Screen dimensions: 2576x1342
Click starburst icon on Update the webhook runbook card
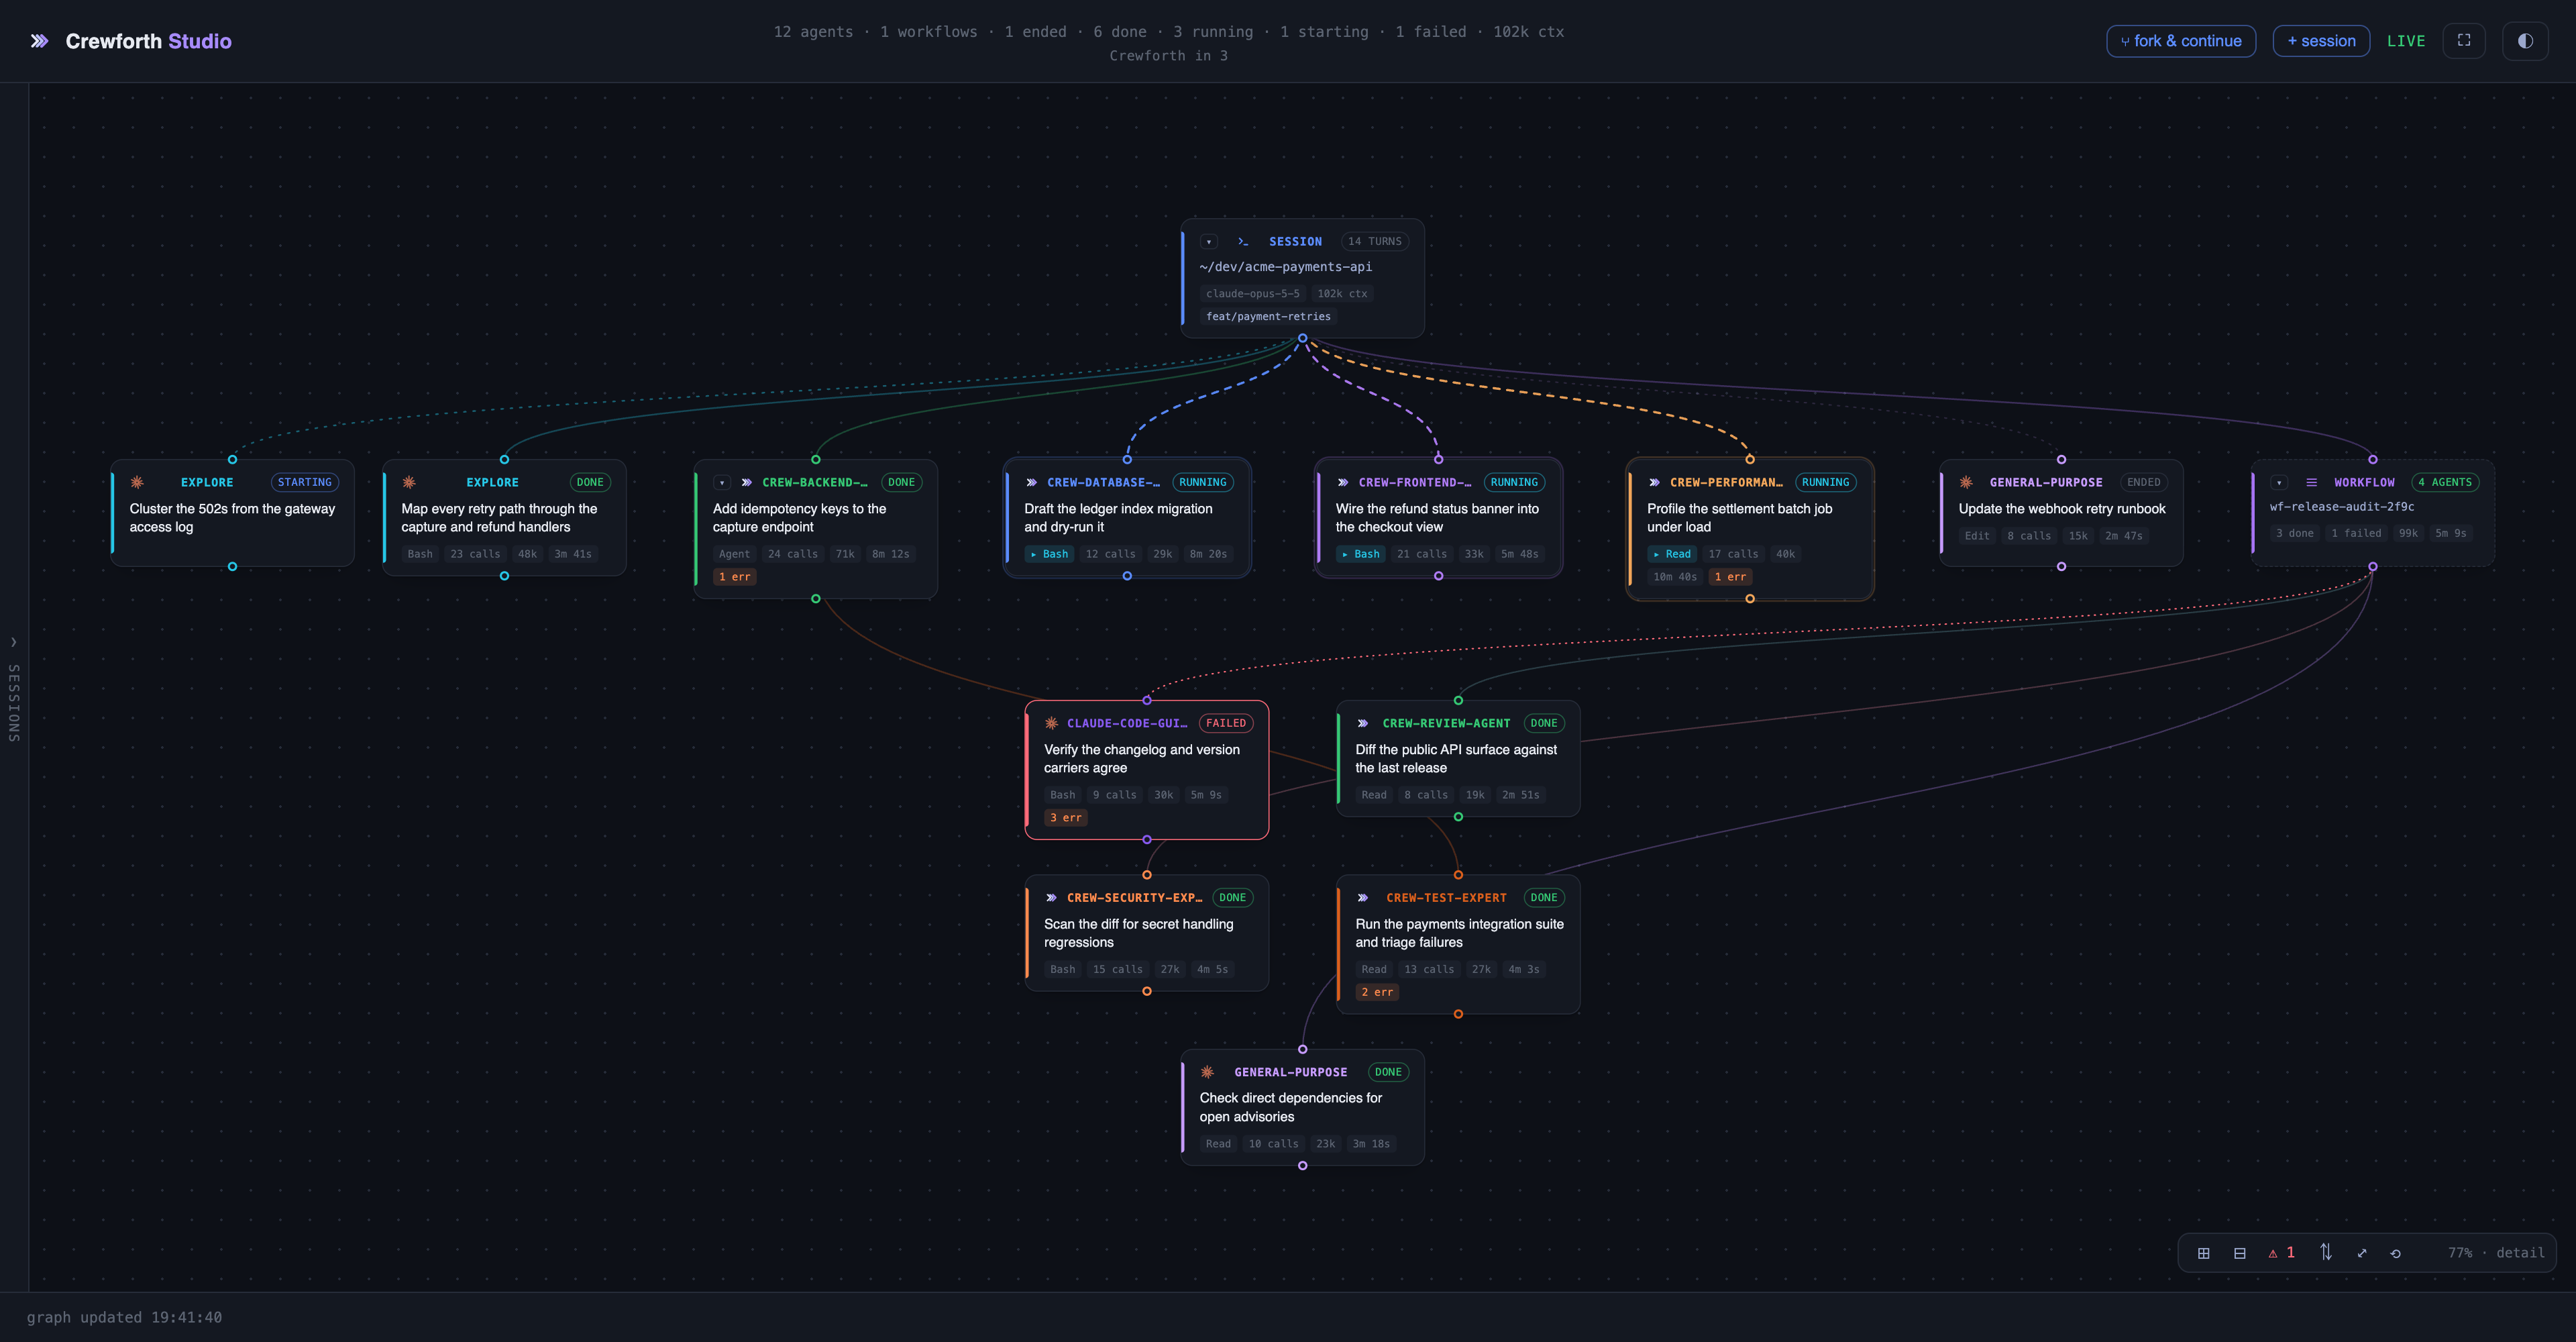coord(1966,483)
